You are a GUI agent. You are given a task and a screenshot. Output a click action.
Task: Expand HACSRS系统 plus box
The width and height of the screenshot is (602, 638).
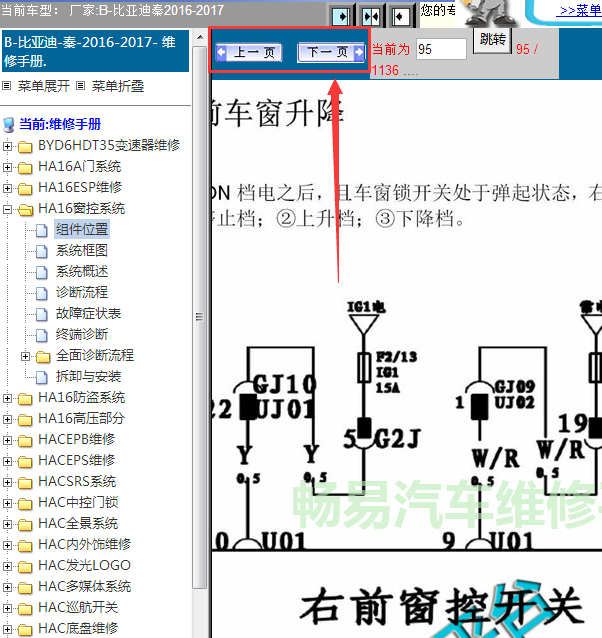pyautogui.click(x=7, y=482)
